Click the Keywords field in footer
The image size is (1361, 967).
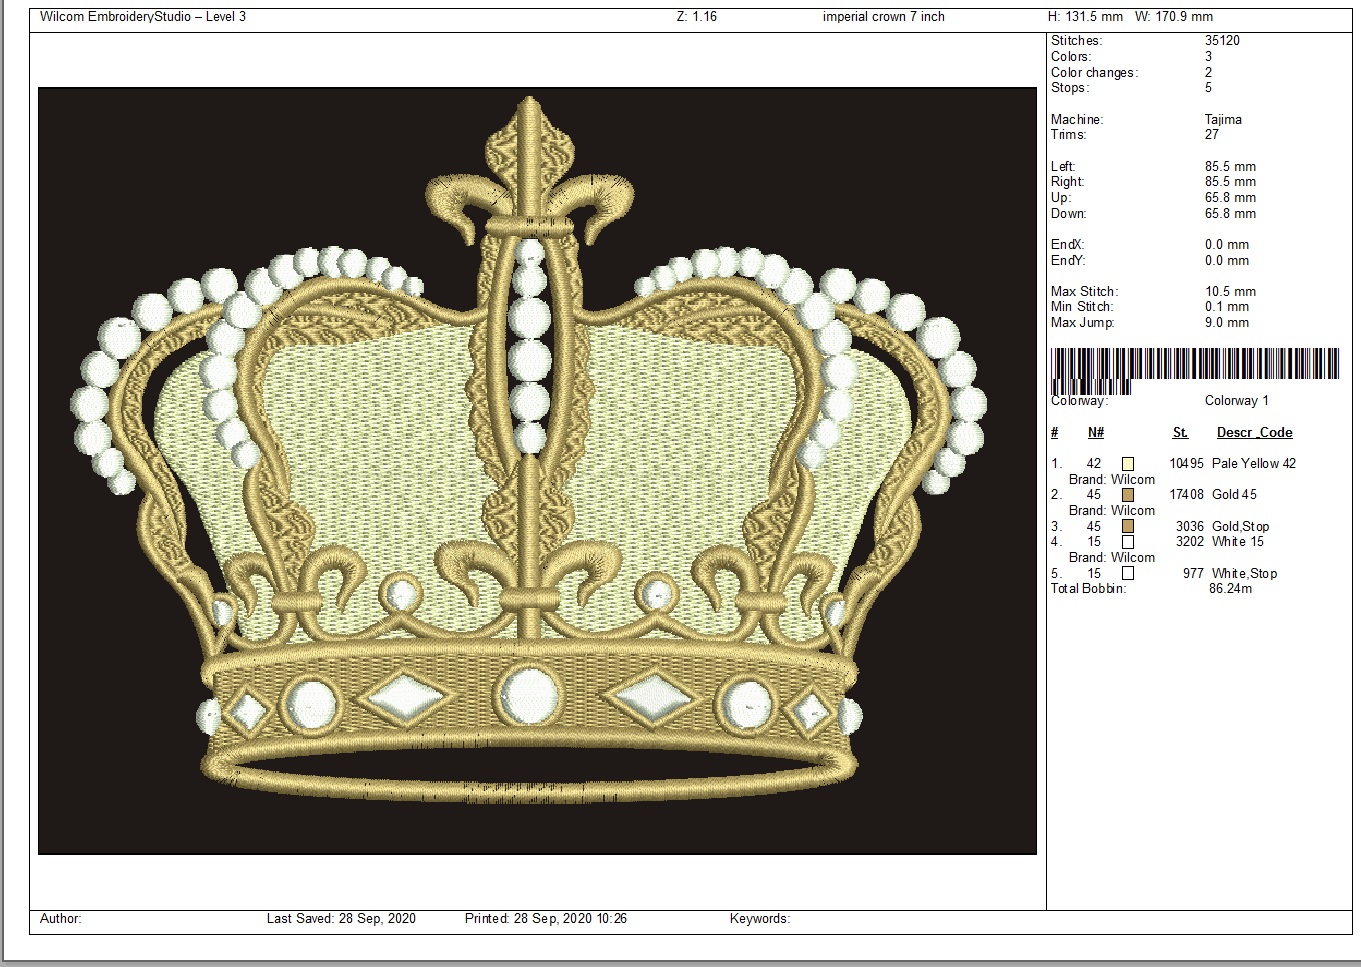[759, 919]
